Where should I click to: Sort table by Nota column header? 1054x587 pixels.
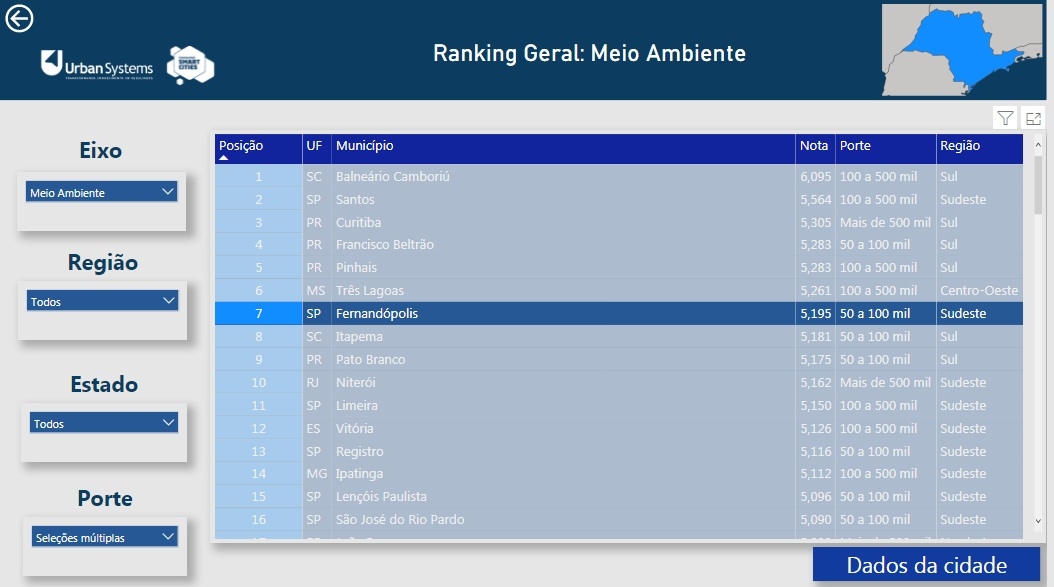[x=814, y=146]
